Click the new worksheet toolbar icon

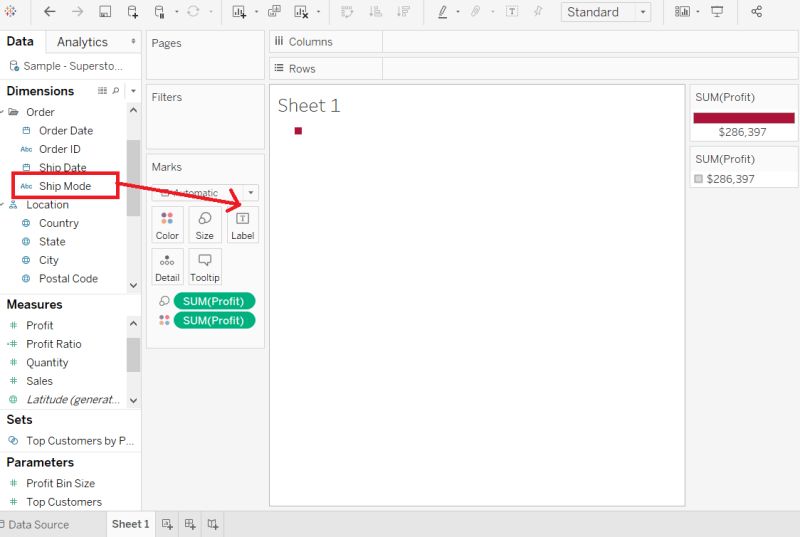pos(239,12)
